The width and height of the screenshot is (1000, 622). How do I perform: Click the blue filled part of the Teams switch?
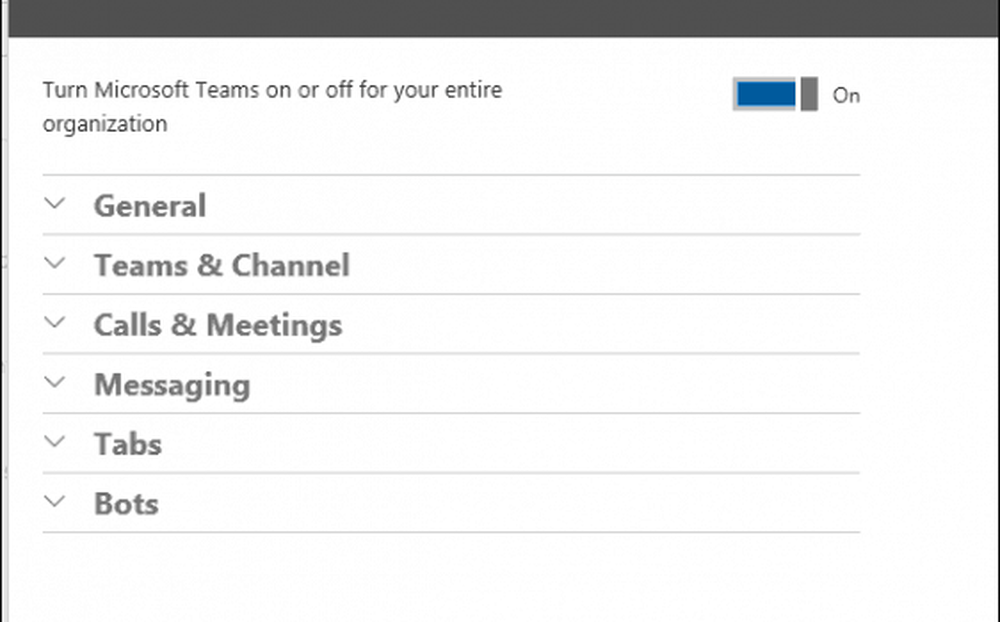[x=766, y=95]
